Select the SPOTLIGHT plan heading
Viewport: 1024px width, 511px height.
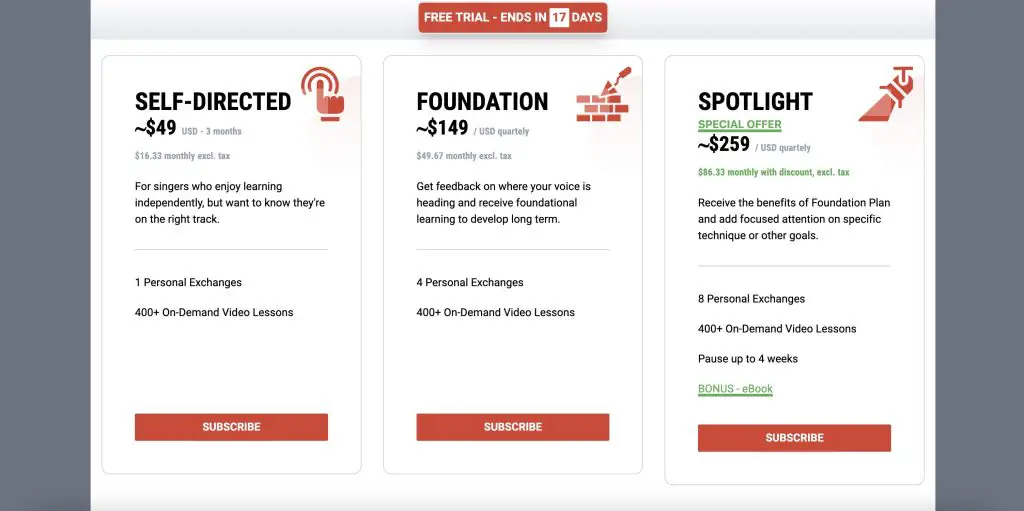click(756, 102)
